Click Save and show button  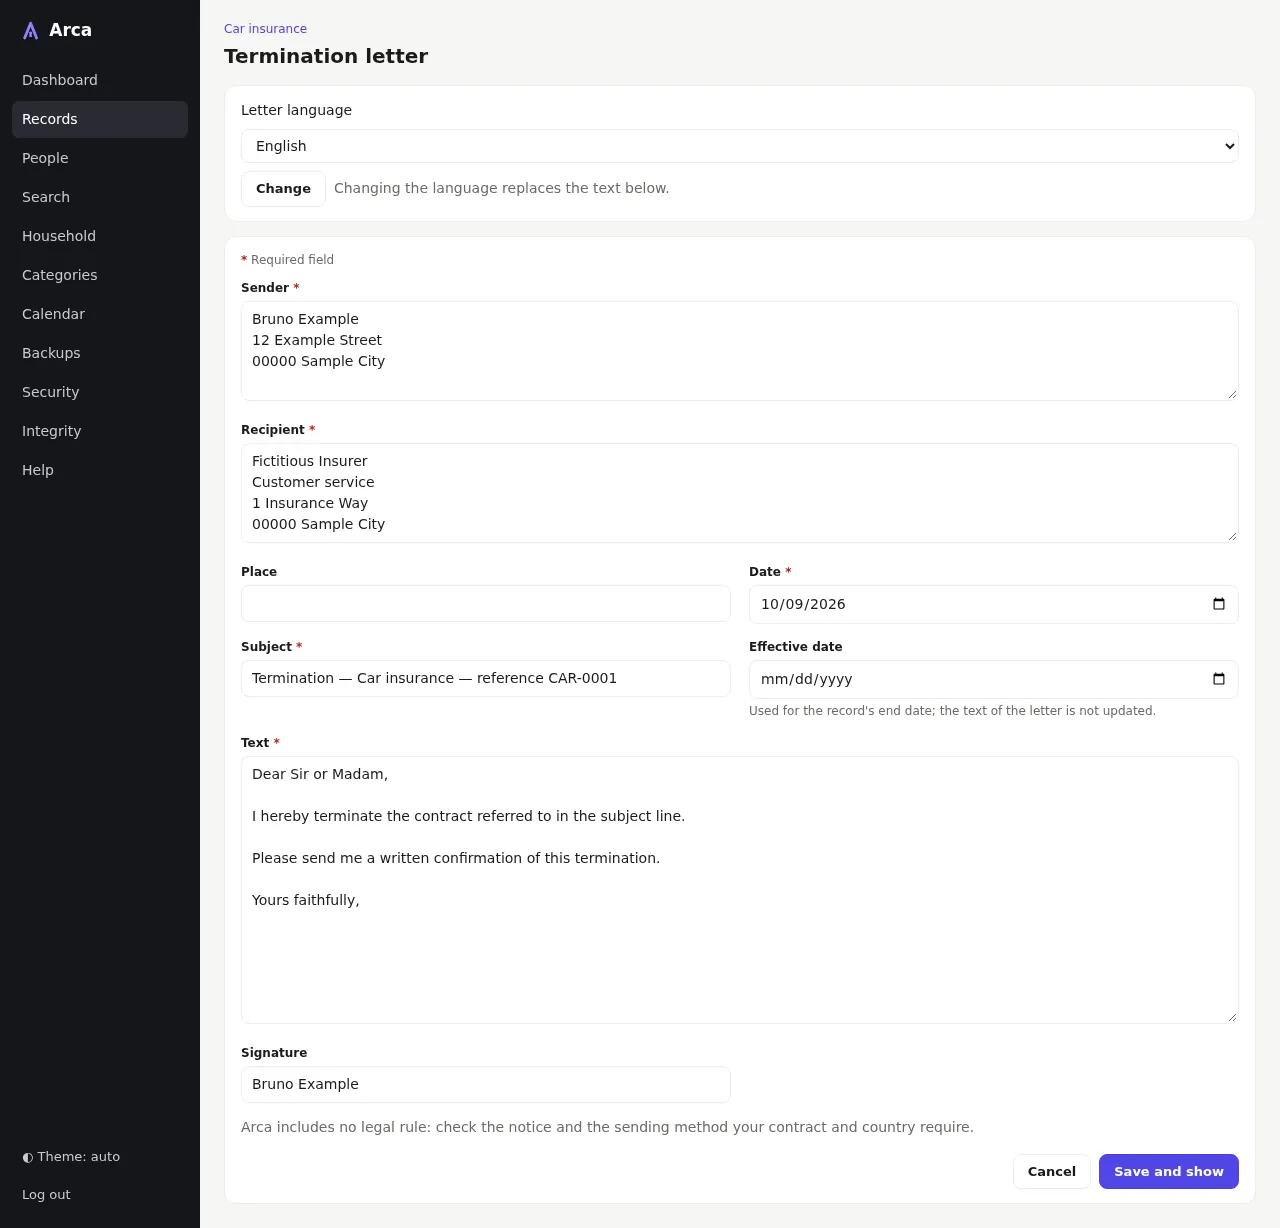click(1169, 1172)
